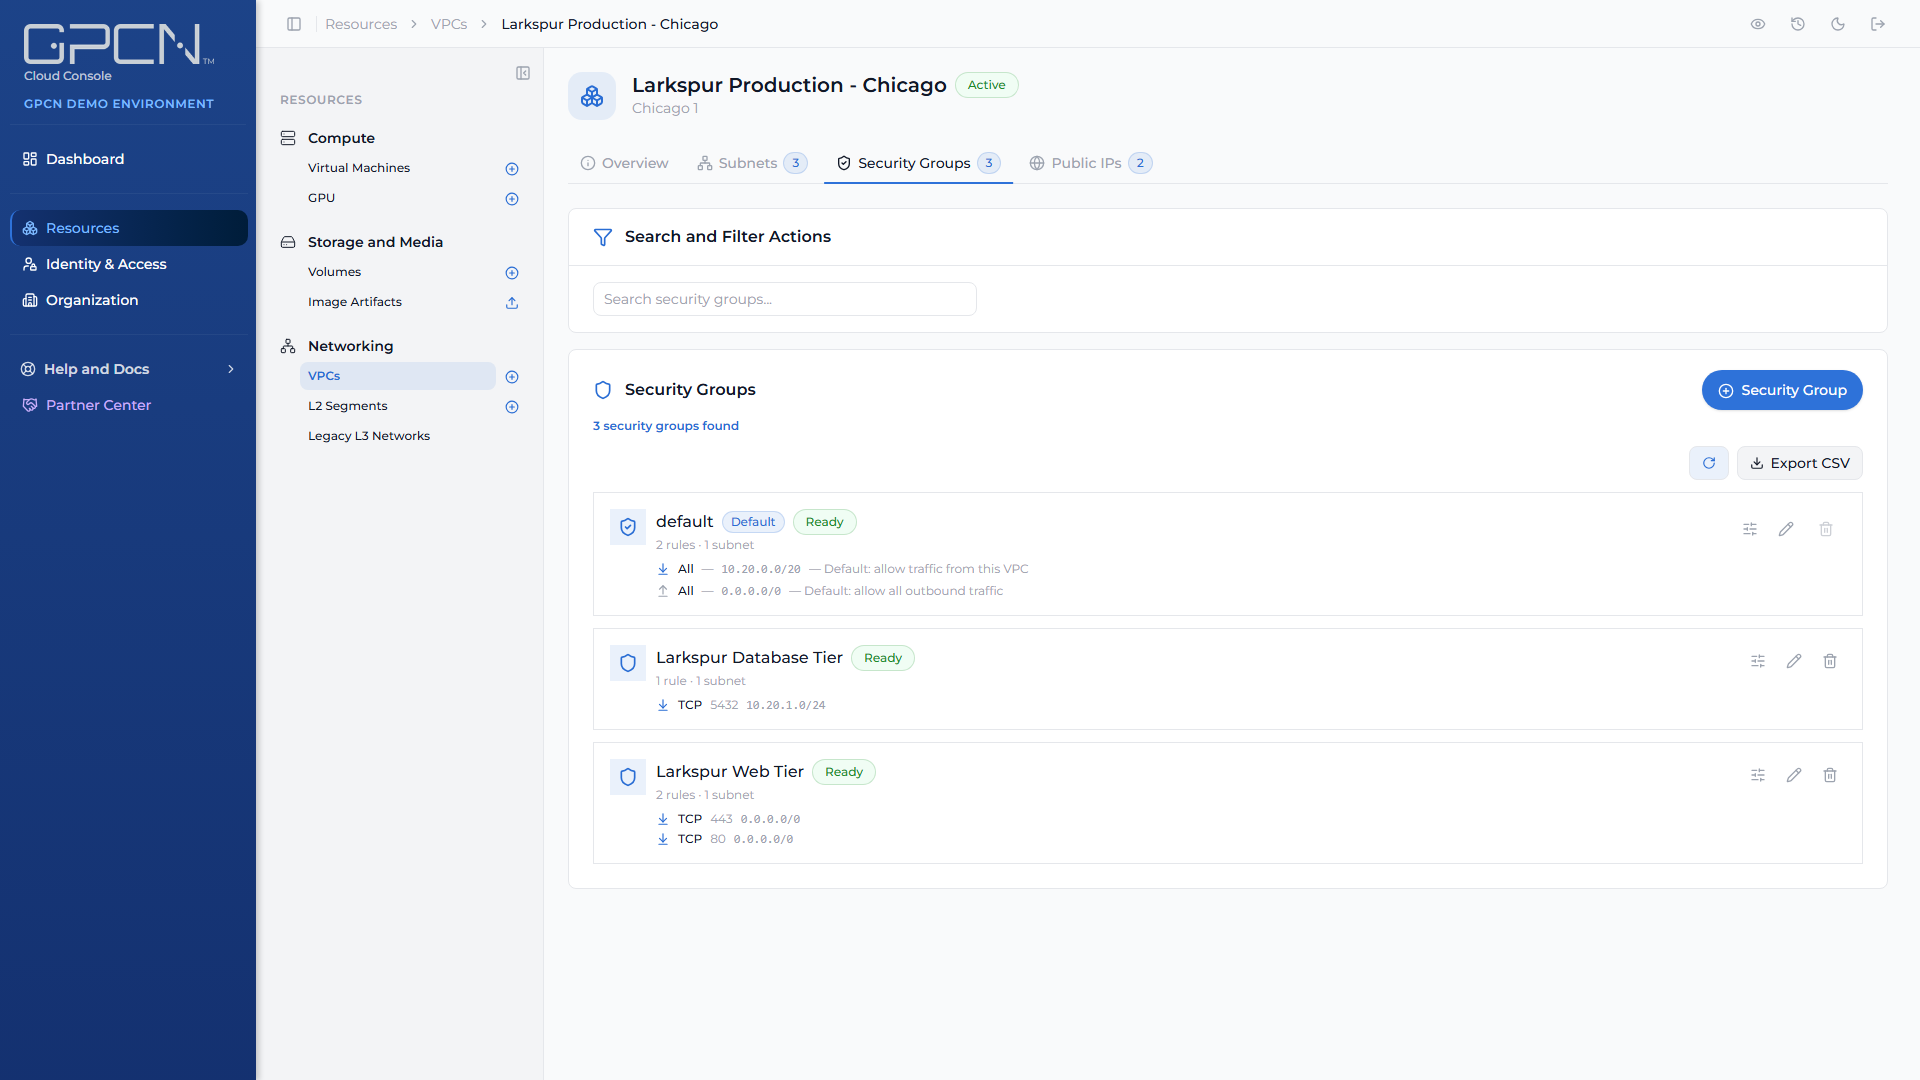
Task: Delete the default security group
Action: [x=1826, y=529]
